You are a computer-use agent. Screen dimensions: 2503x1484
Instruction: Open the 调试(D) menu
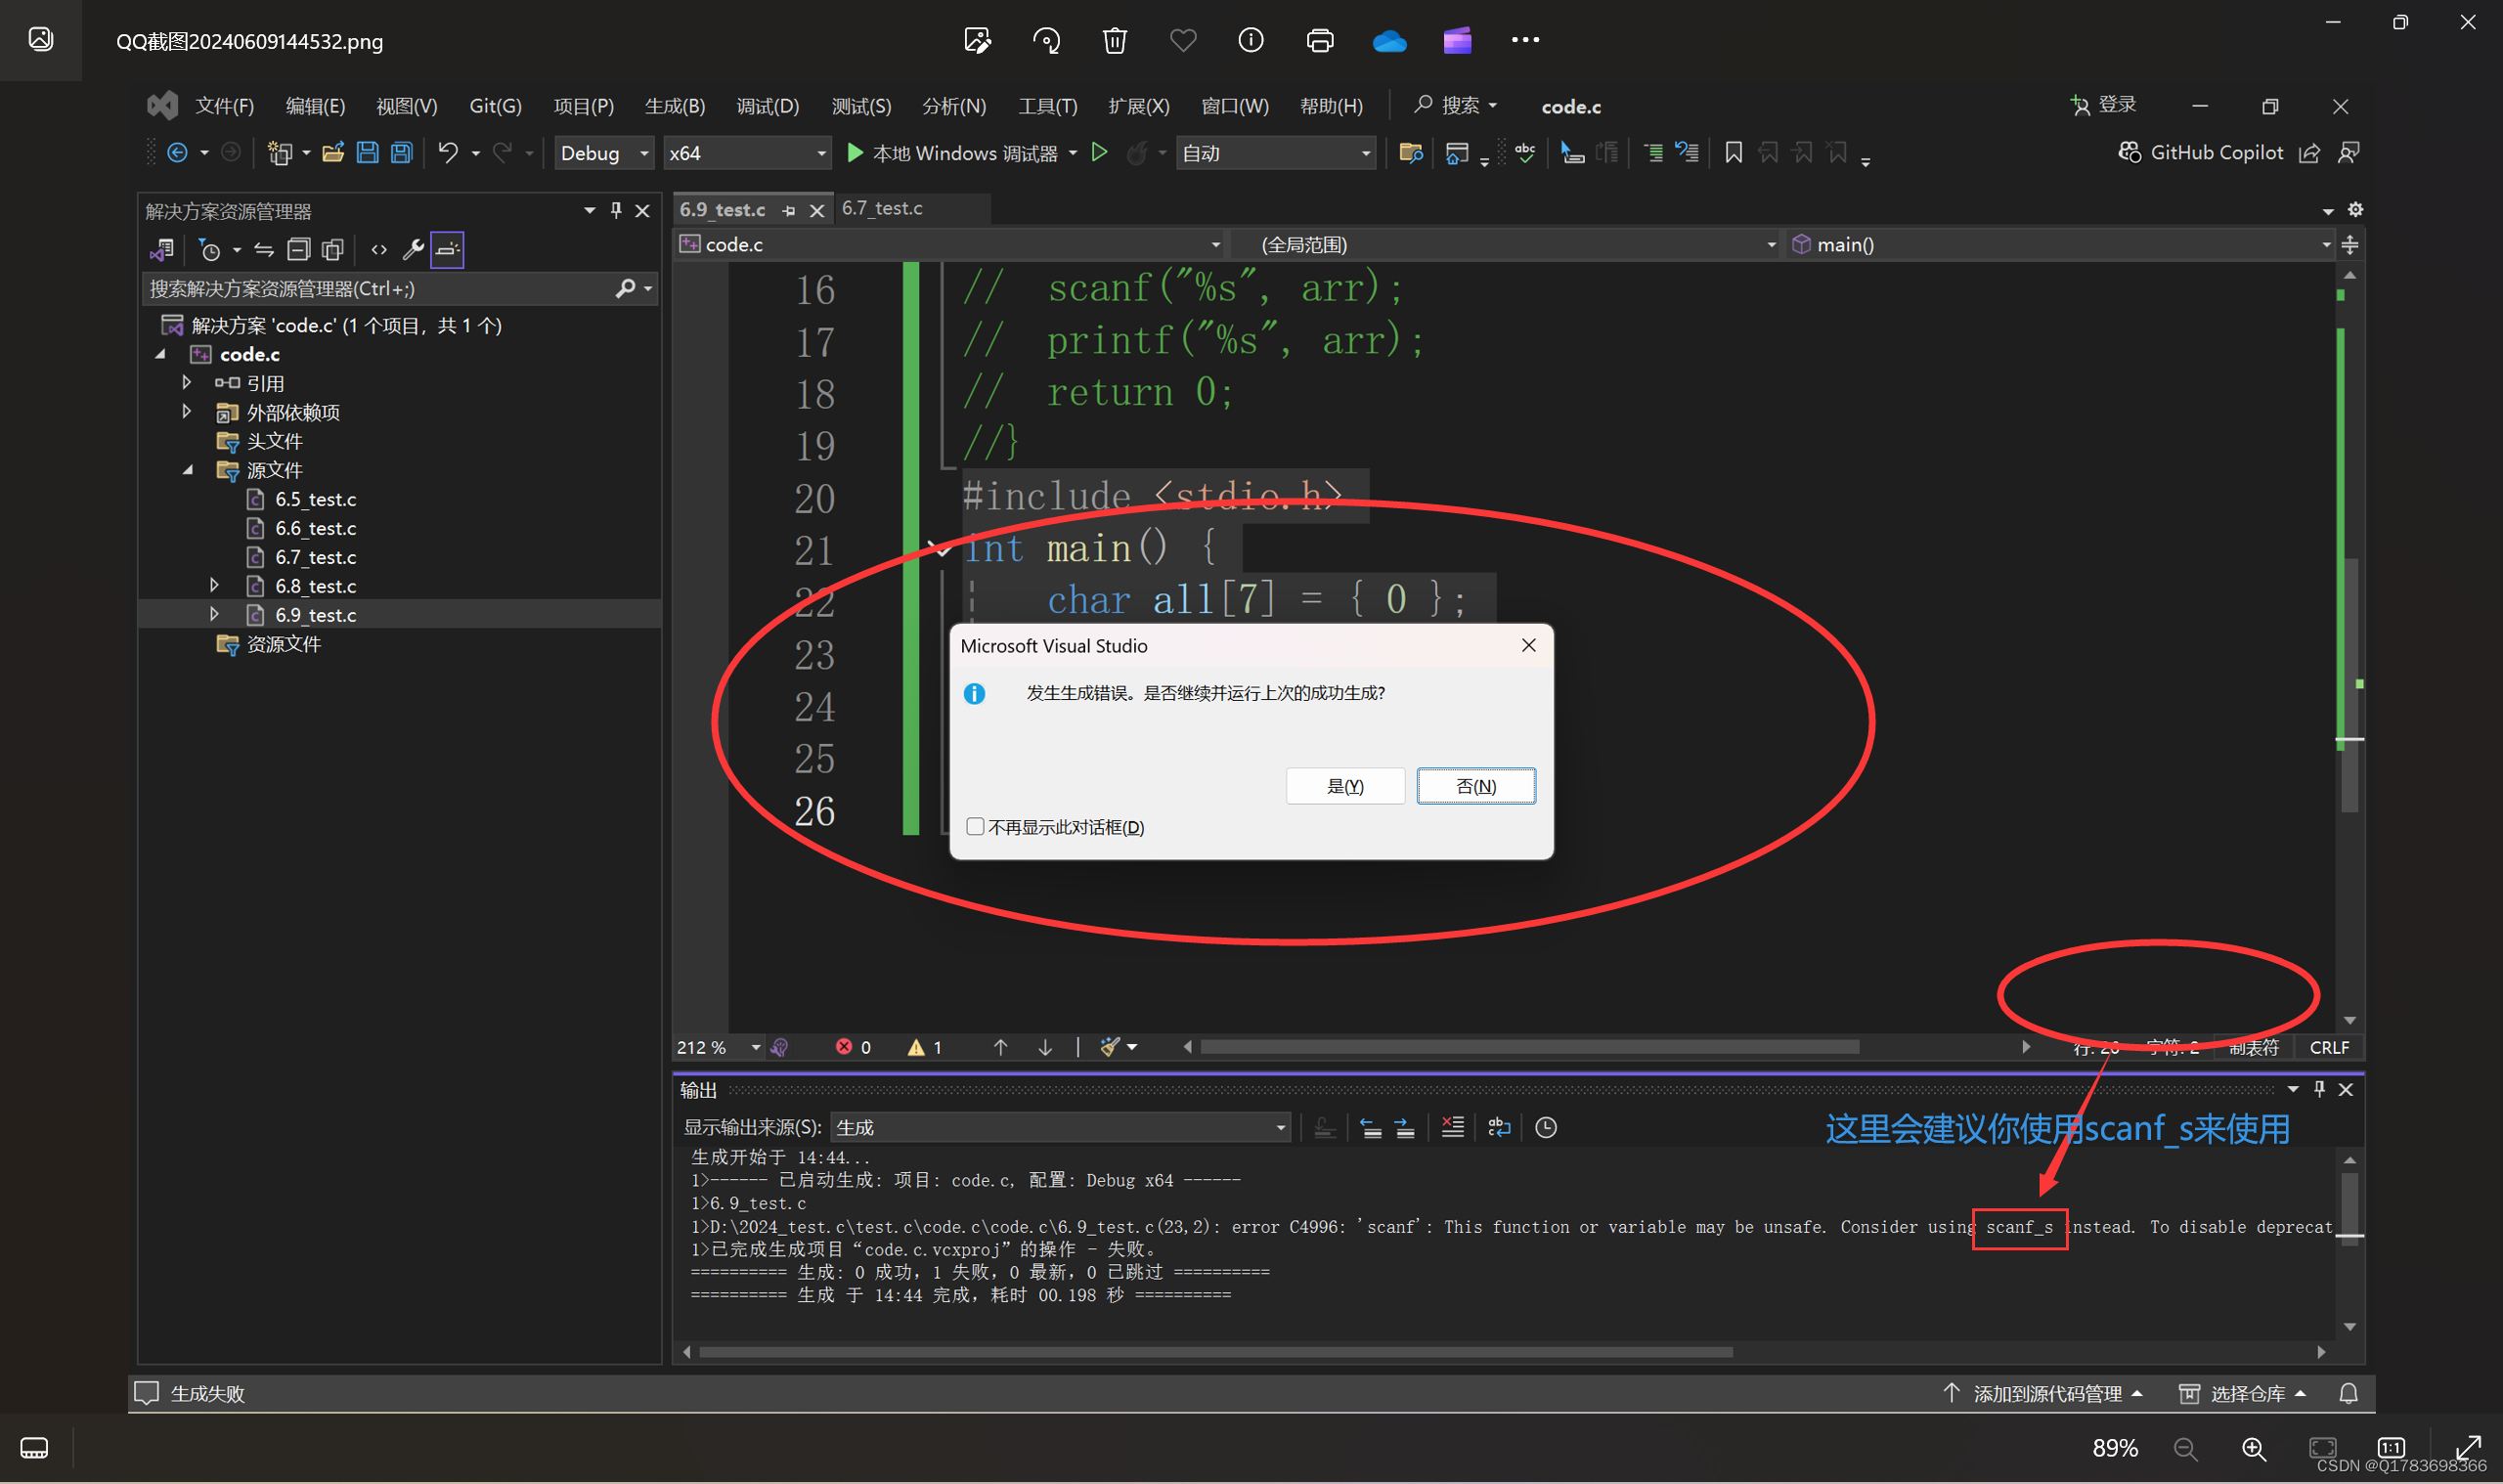point(767,106)
